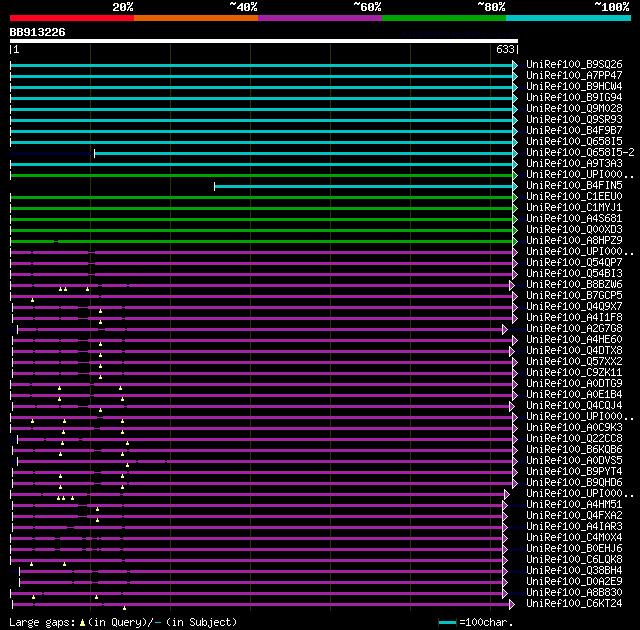
Task: Click the purple alignment bar of A2G7G8
Action: pos(260,329)
